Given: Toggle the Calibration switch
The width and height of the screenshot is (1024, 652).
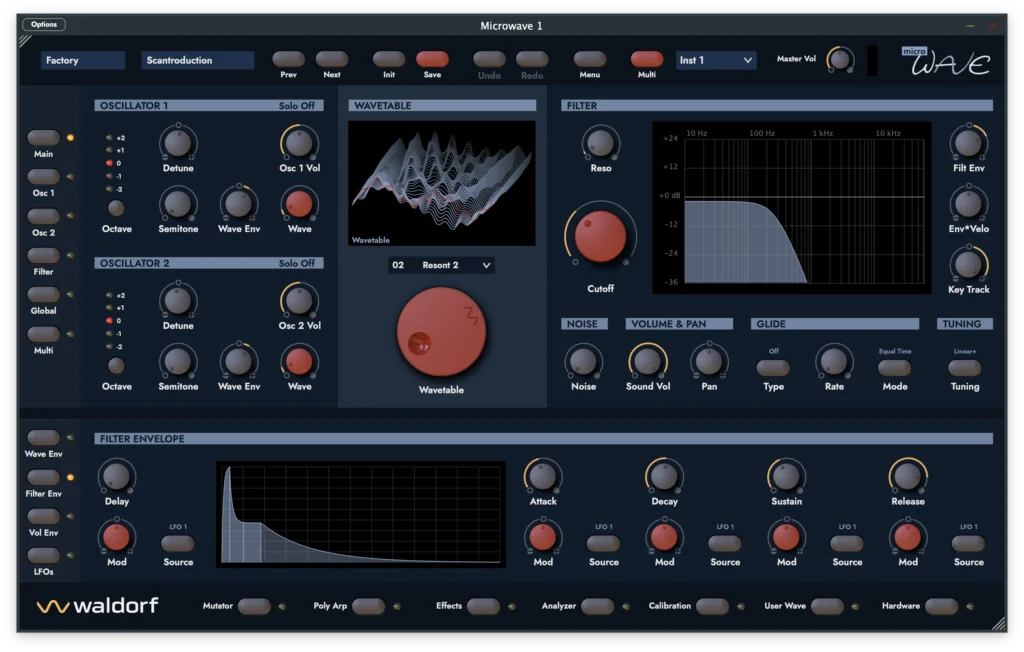Looking at the screenshot, I should click(712, 606).
